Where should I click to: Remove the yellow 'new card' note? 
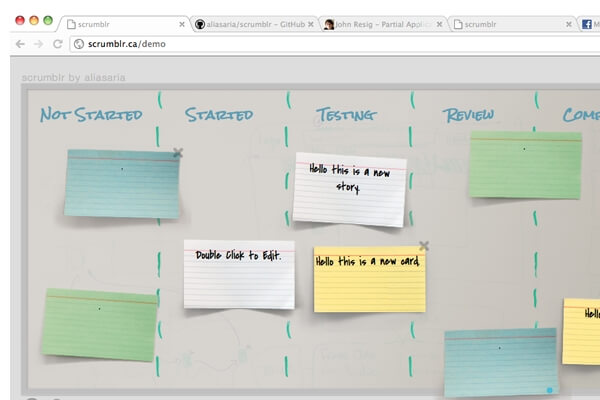(x=424, y=246)
